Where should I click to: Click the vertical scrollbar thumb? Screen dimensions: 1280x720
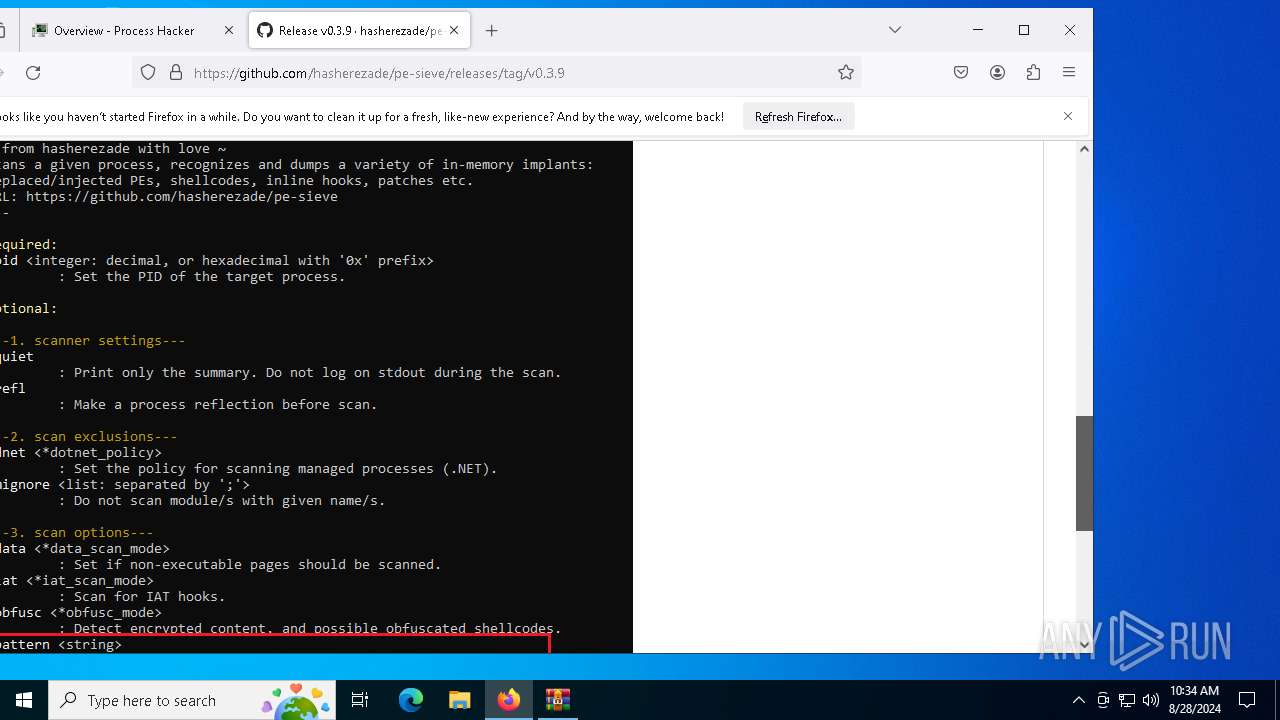(x=1084, y=473)
